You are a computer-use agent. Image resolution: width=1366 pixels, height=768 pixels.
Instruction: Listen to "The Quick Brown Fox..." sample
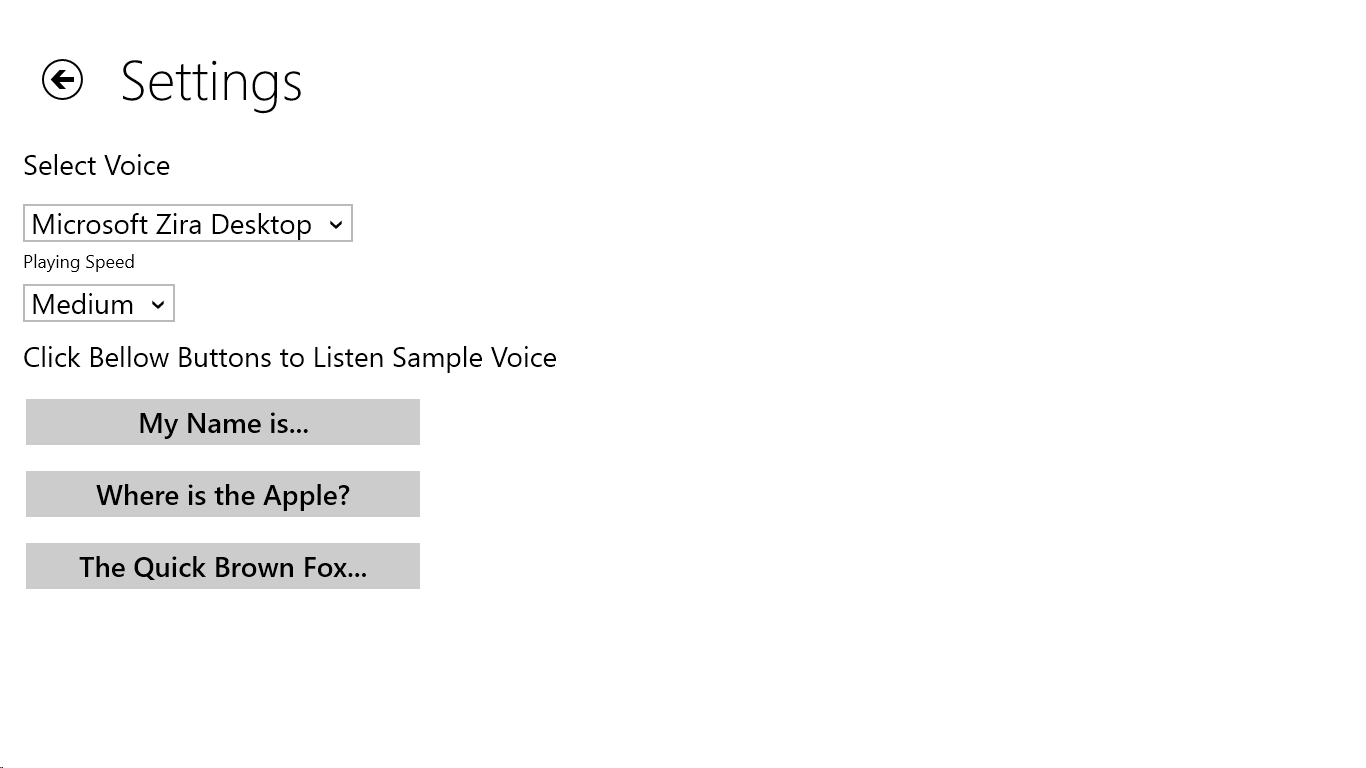tap(223, 567)
